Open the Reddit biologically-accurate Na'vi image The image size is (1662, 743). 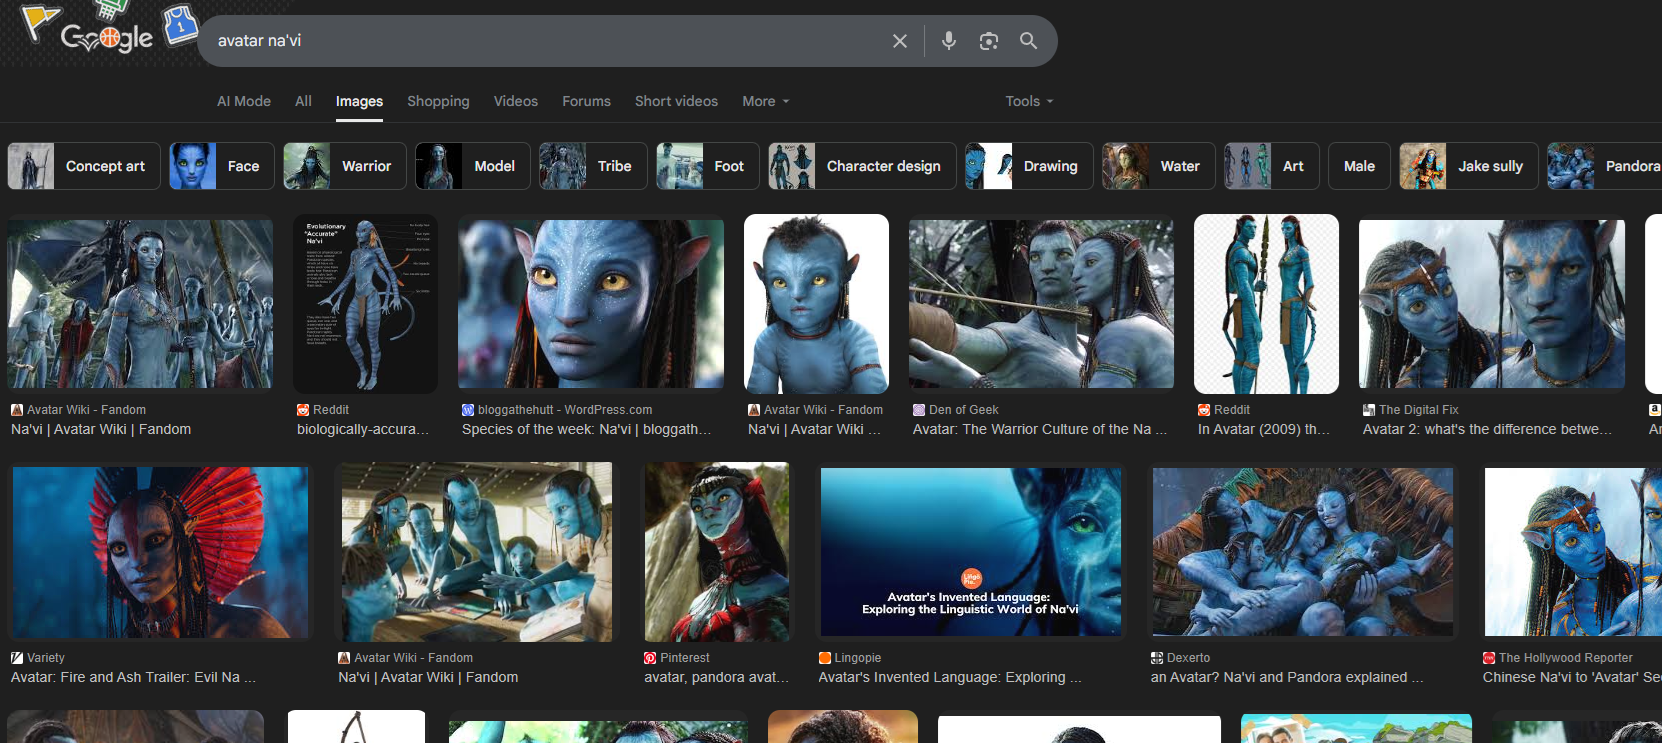point(365,304)
